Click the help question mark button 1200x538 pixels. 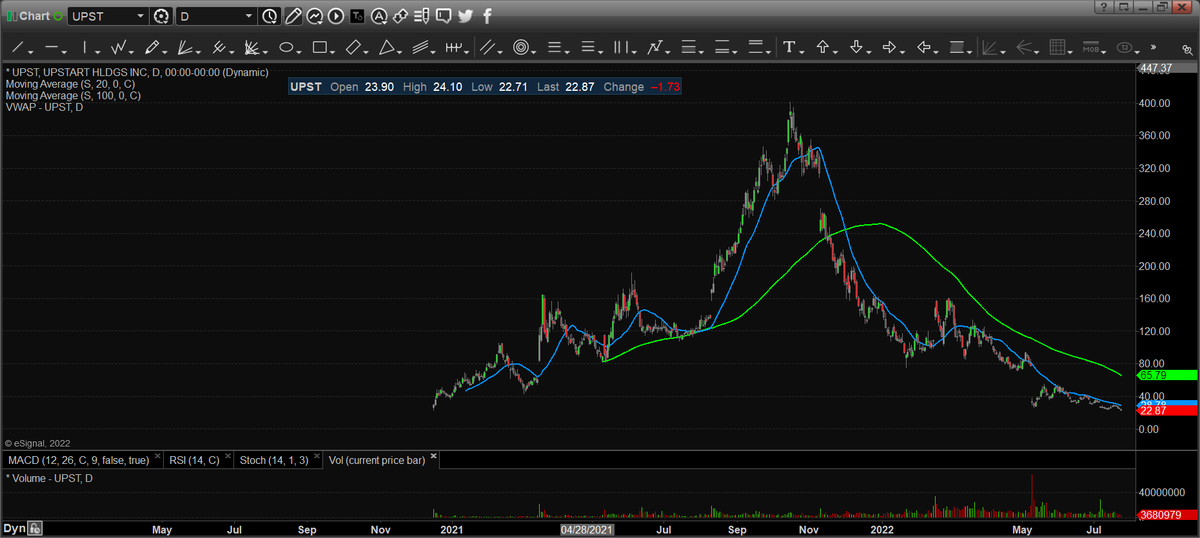point(1103,7)
